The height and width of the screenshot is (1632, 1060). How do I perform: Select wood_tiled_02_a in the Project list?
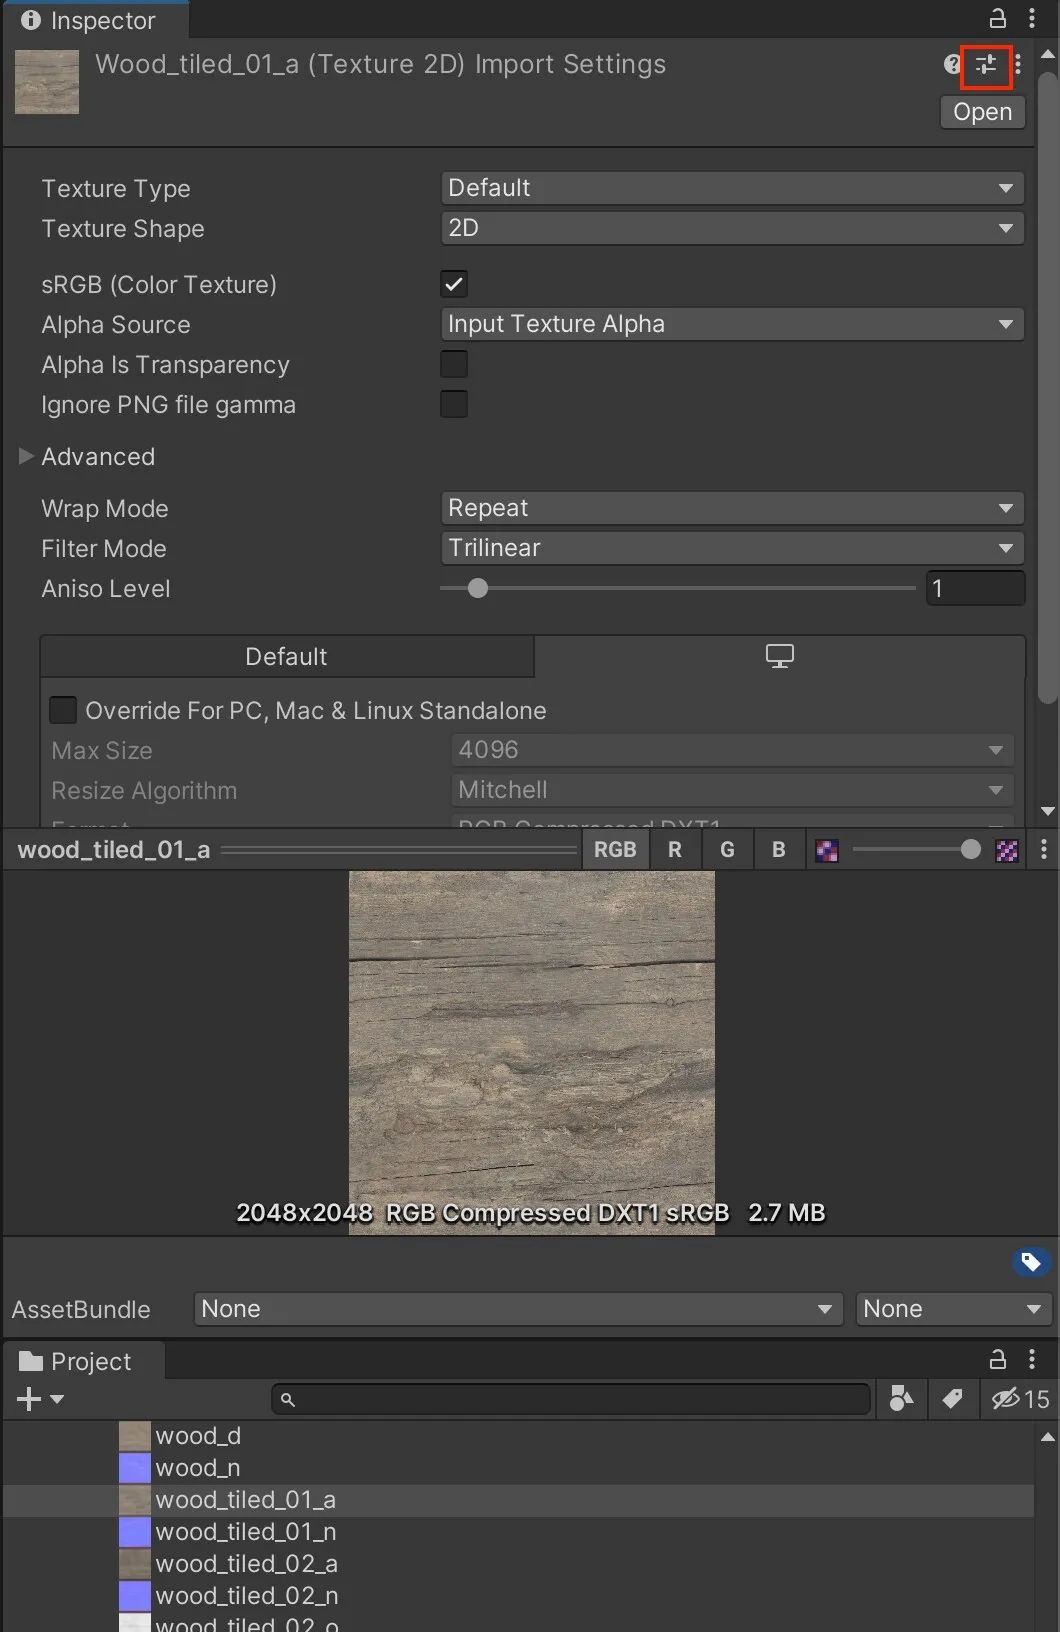[246, 1564]
